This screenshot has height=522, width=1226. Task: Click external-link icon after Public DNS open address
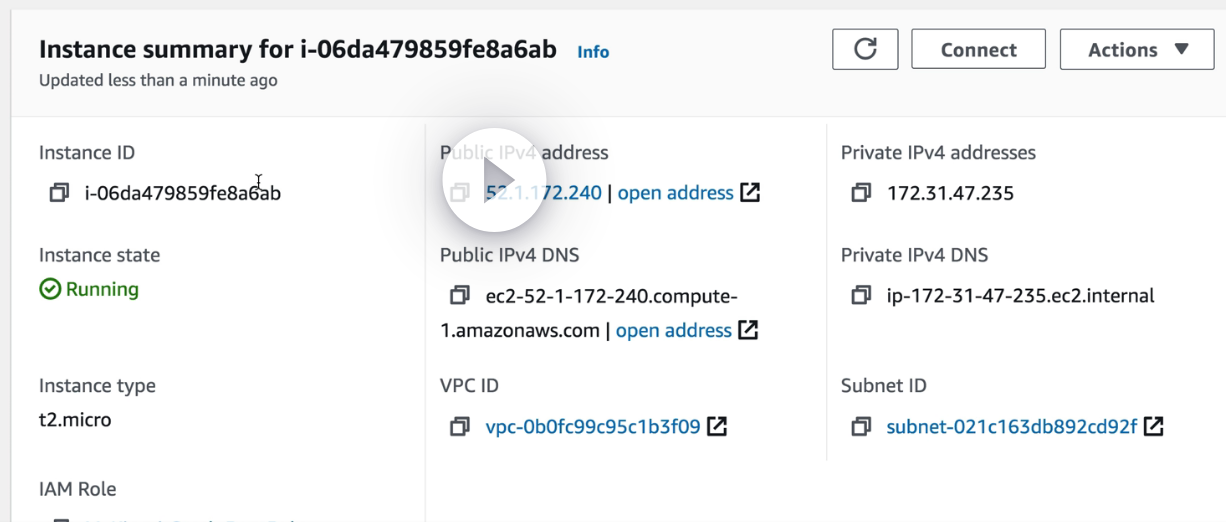748,330
